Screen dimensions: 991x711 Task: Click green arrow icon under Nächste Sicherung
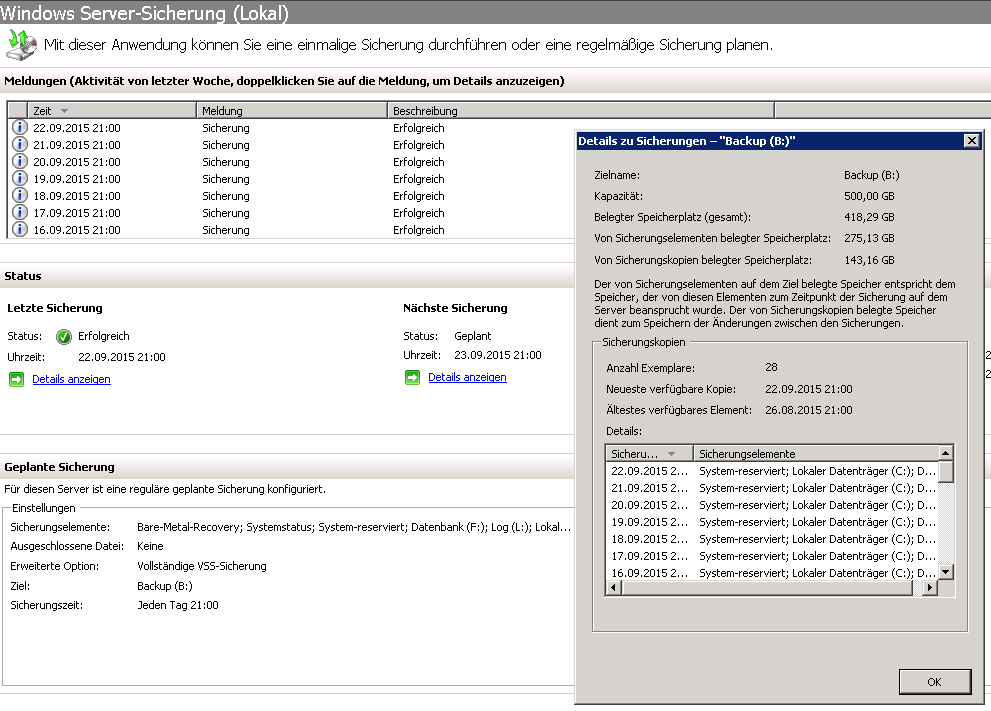412,377
